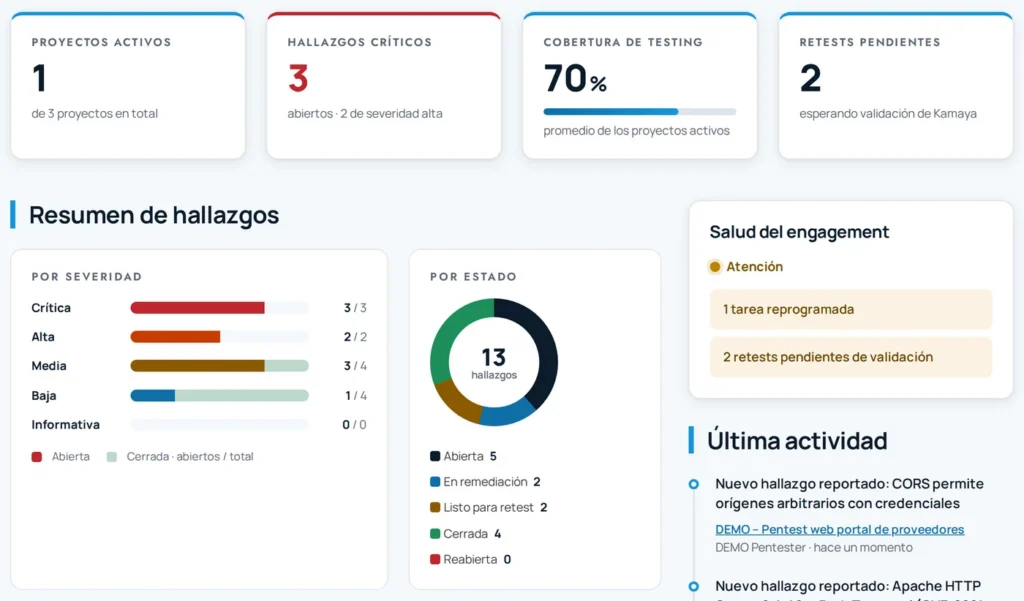Click the timeline marker for the Apache HTTP finding
This screenshot has height=601, width=1024.
pyautogui.click(x=694, y=586)
